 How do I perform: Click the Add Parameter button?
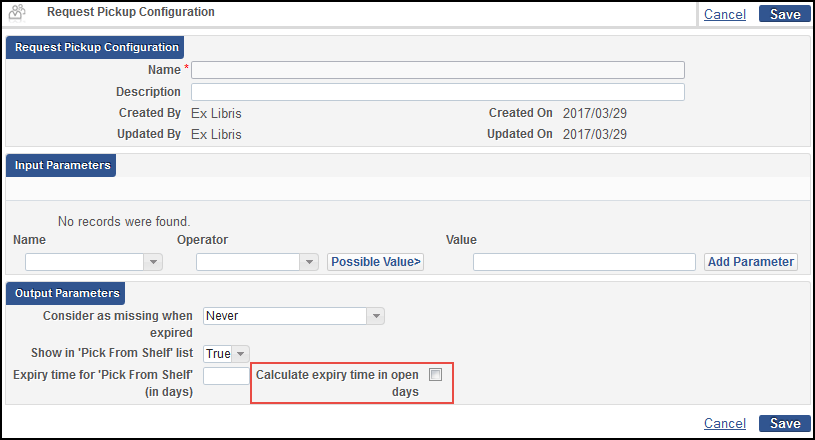pos(751,262)
